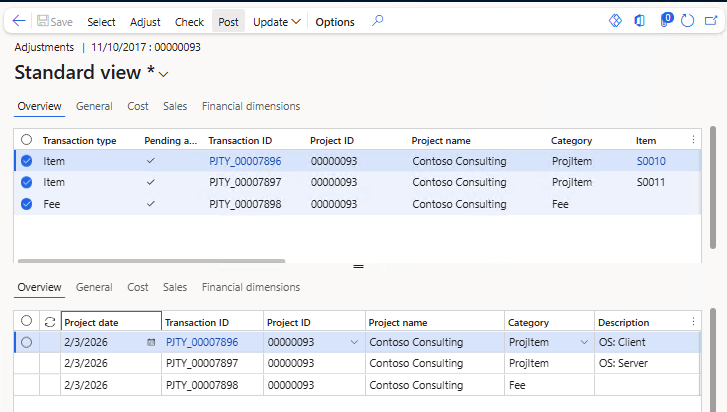This screenshot has width=727, height=412.
Task: Open in Microsoft Office icon
Action: pyautogui.click(x=639, y=21)
